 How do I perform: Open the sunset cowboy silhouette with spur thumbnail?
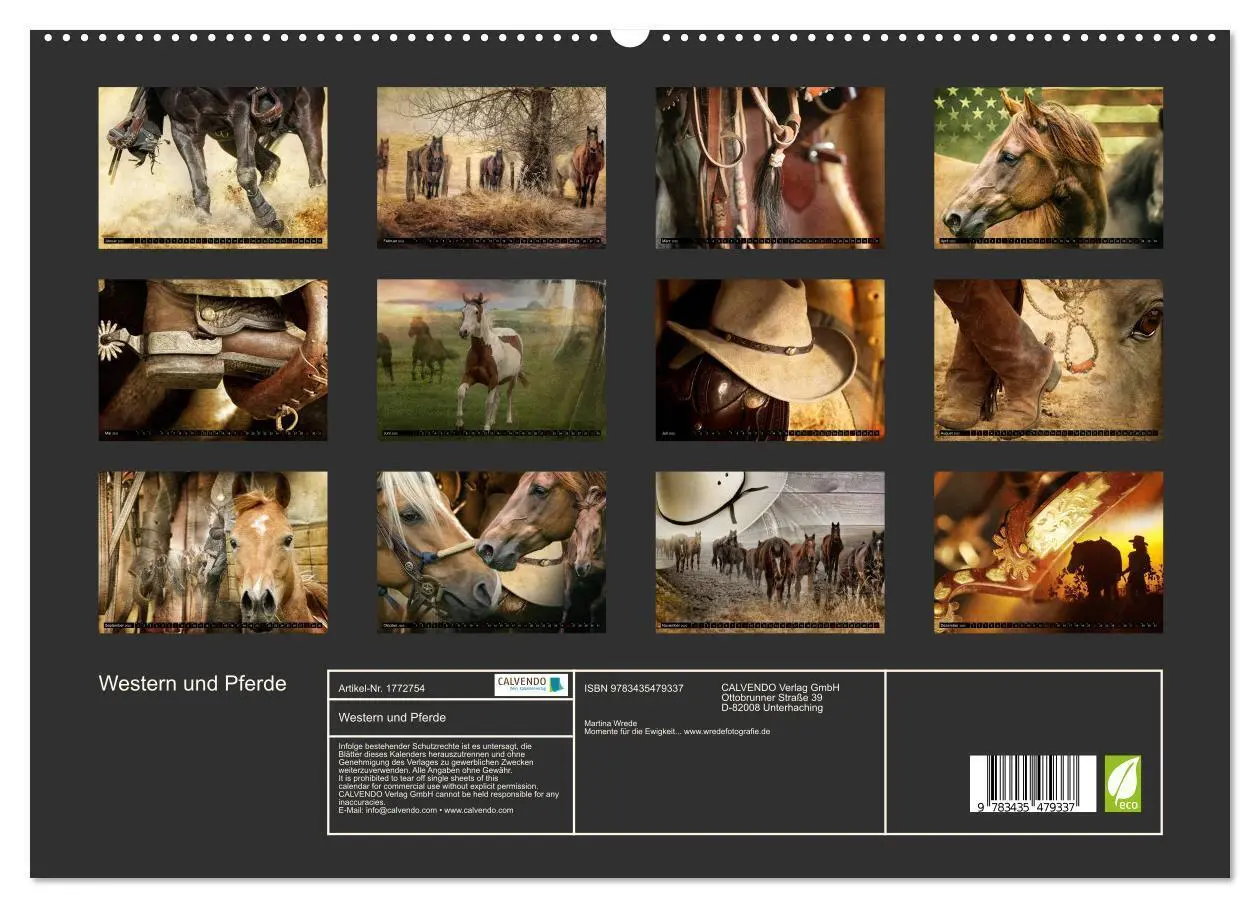pyautogui.click(x=1049, y=552)
